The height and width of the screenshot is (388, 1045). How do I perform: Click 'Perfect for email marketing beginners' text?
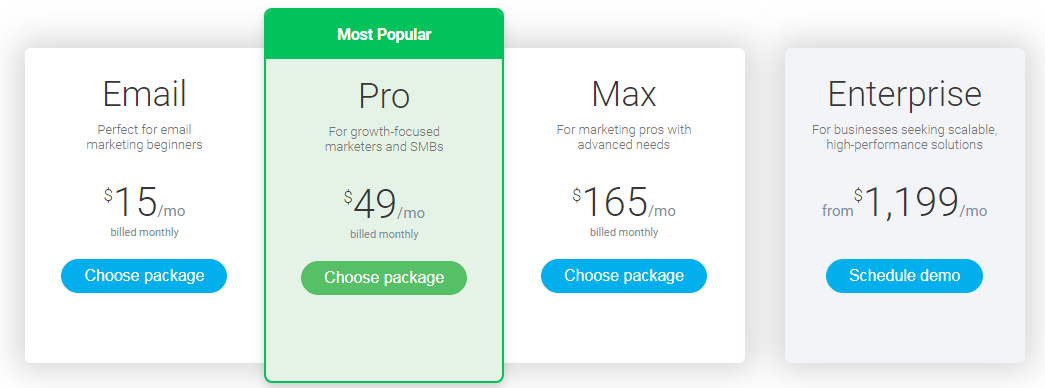coord(144,137)
